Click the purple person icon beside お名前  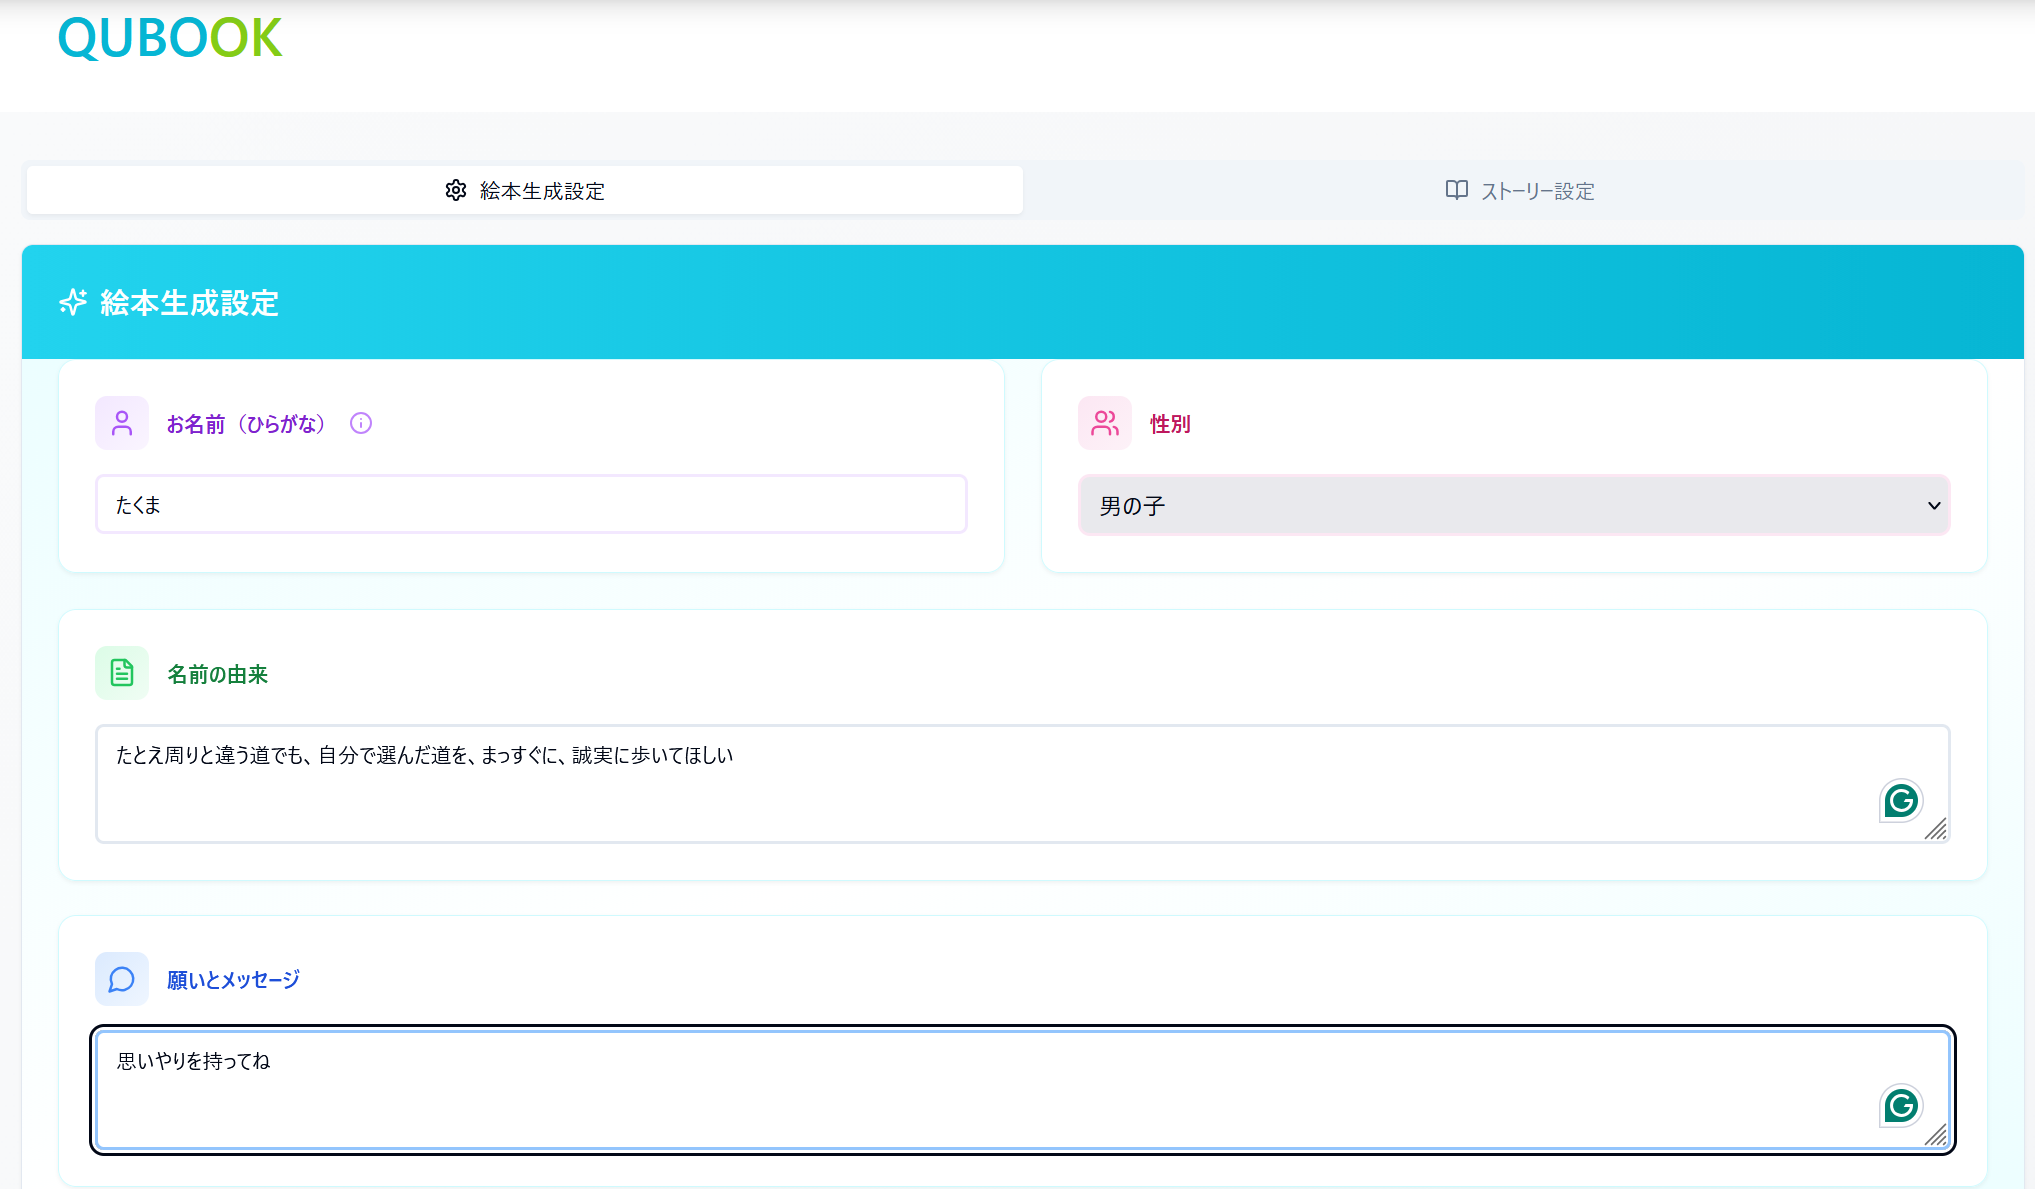tap(122, 423)
